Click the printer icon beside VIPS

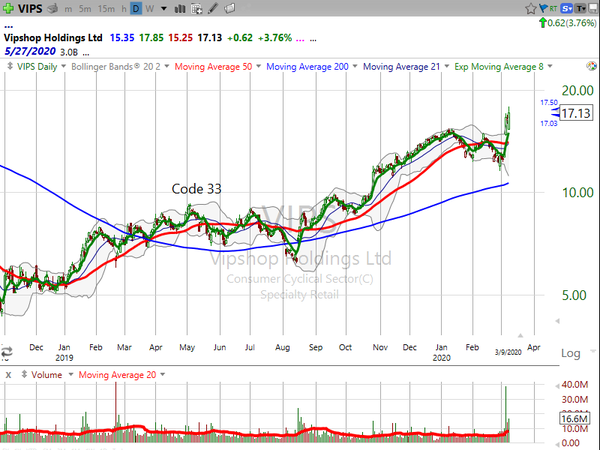tap(52, 8)
